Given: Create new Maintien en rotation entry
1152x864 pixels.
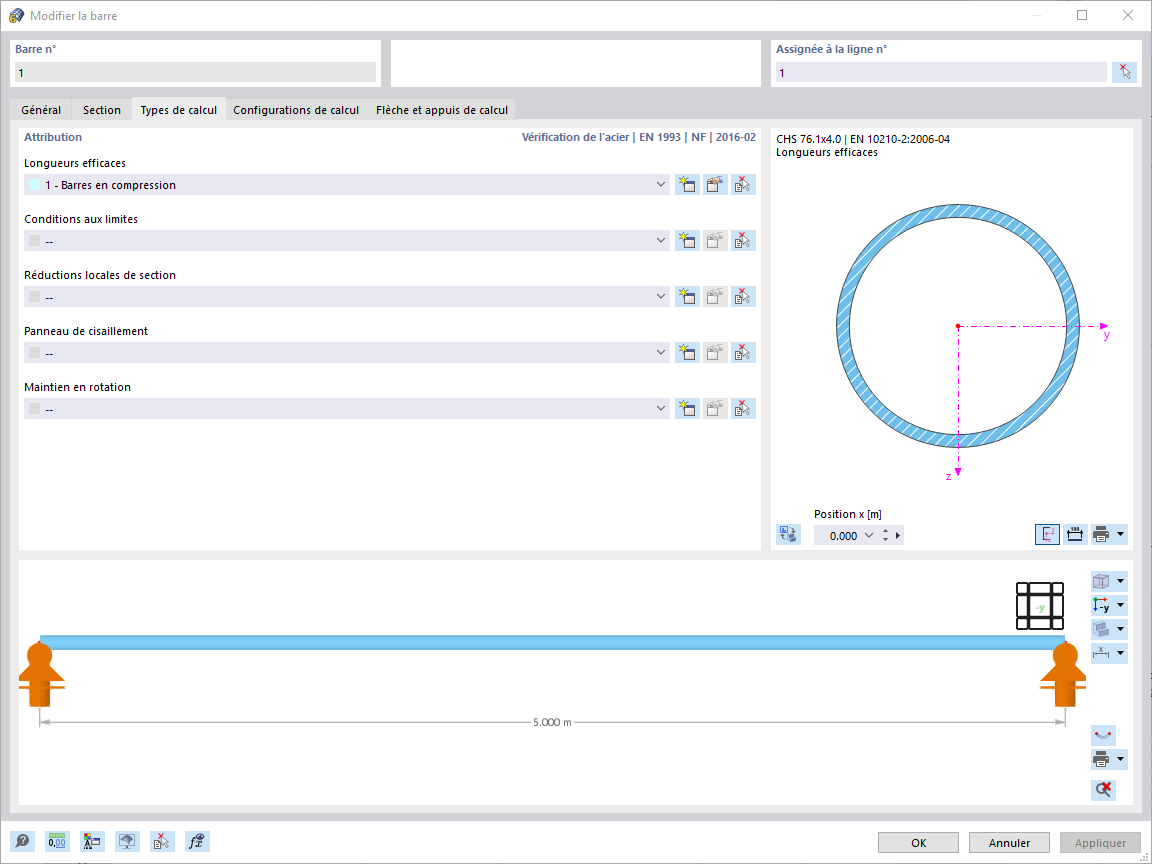Looking at the screenshot, I should (x=687, y=408).
